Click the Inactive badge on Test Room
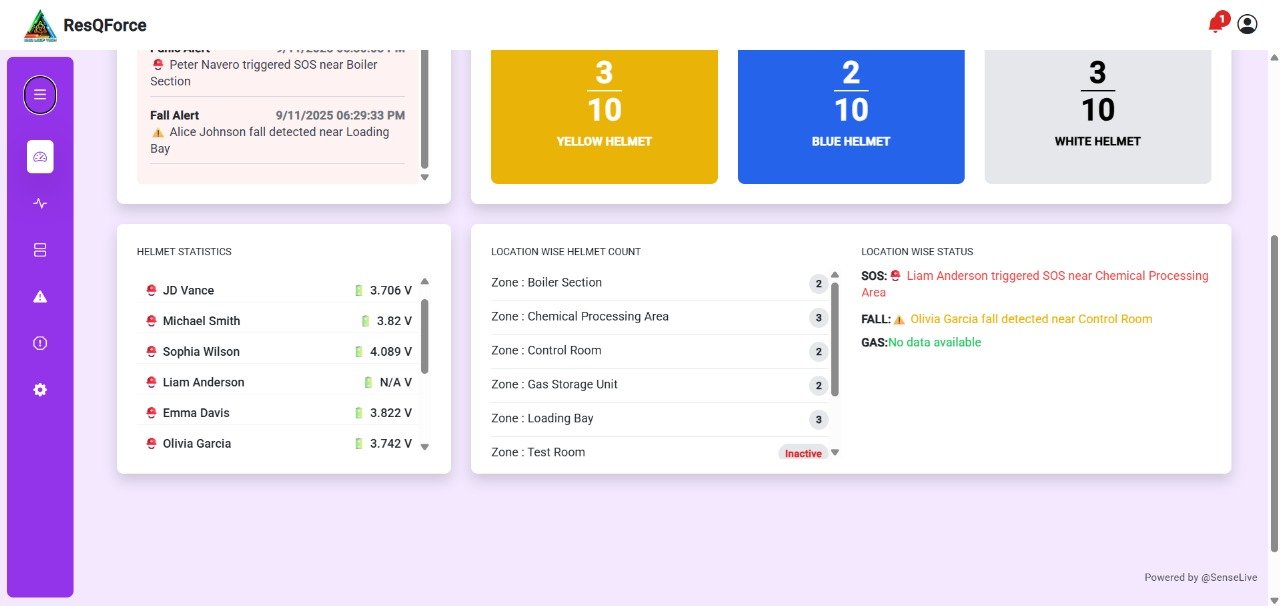 (802, 452)
